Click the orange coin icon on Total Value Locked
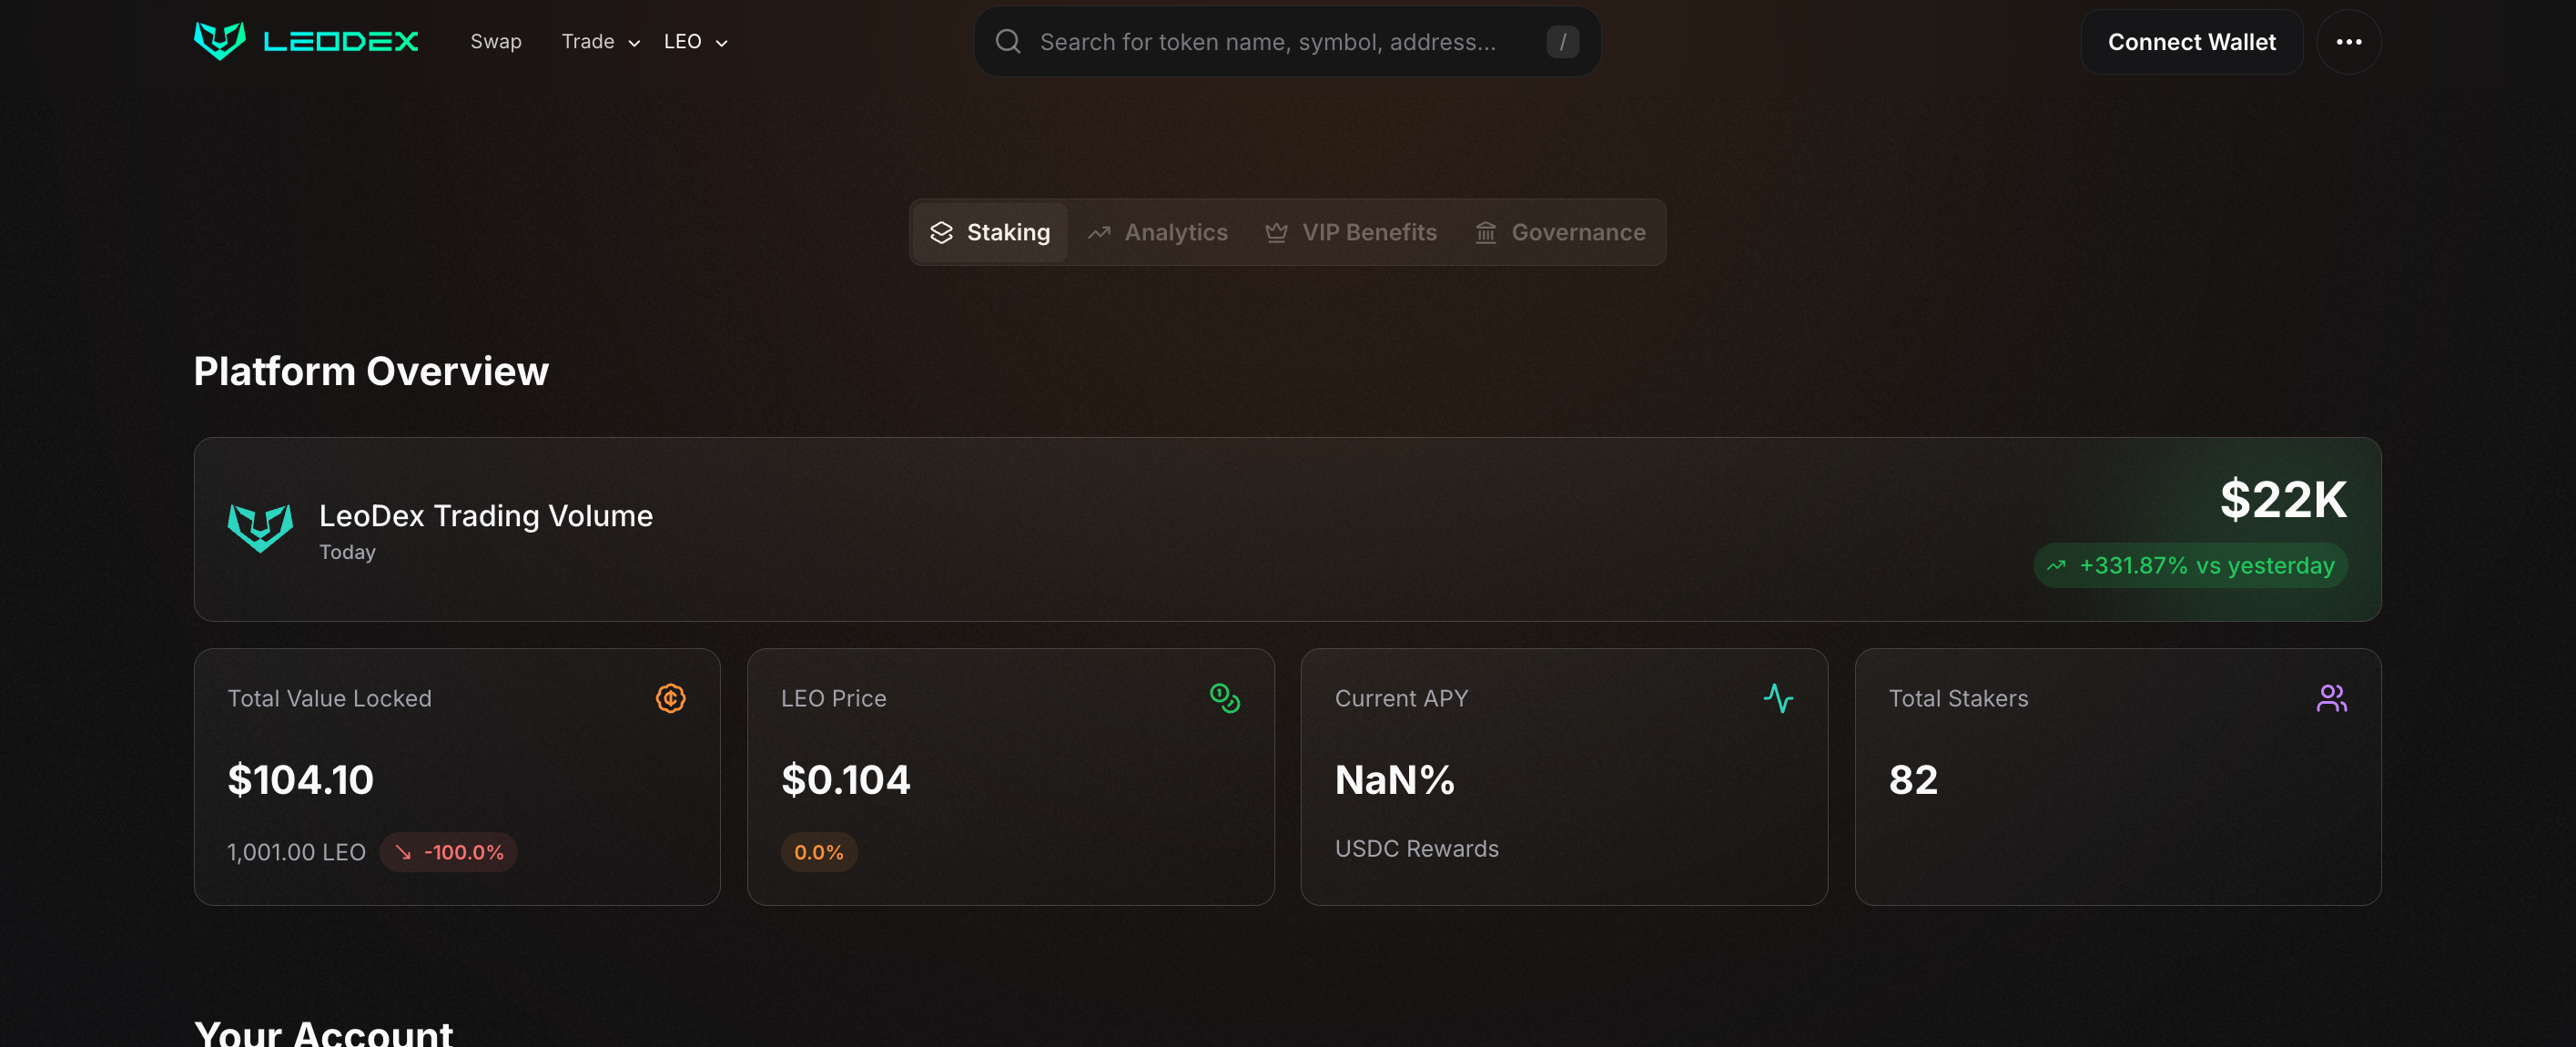Viewport: 2576px width, 1047px height. pyautogui.click(x=670, y=698)
